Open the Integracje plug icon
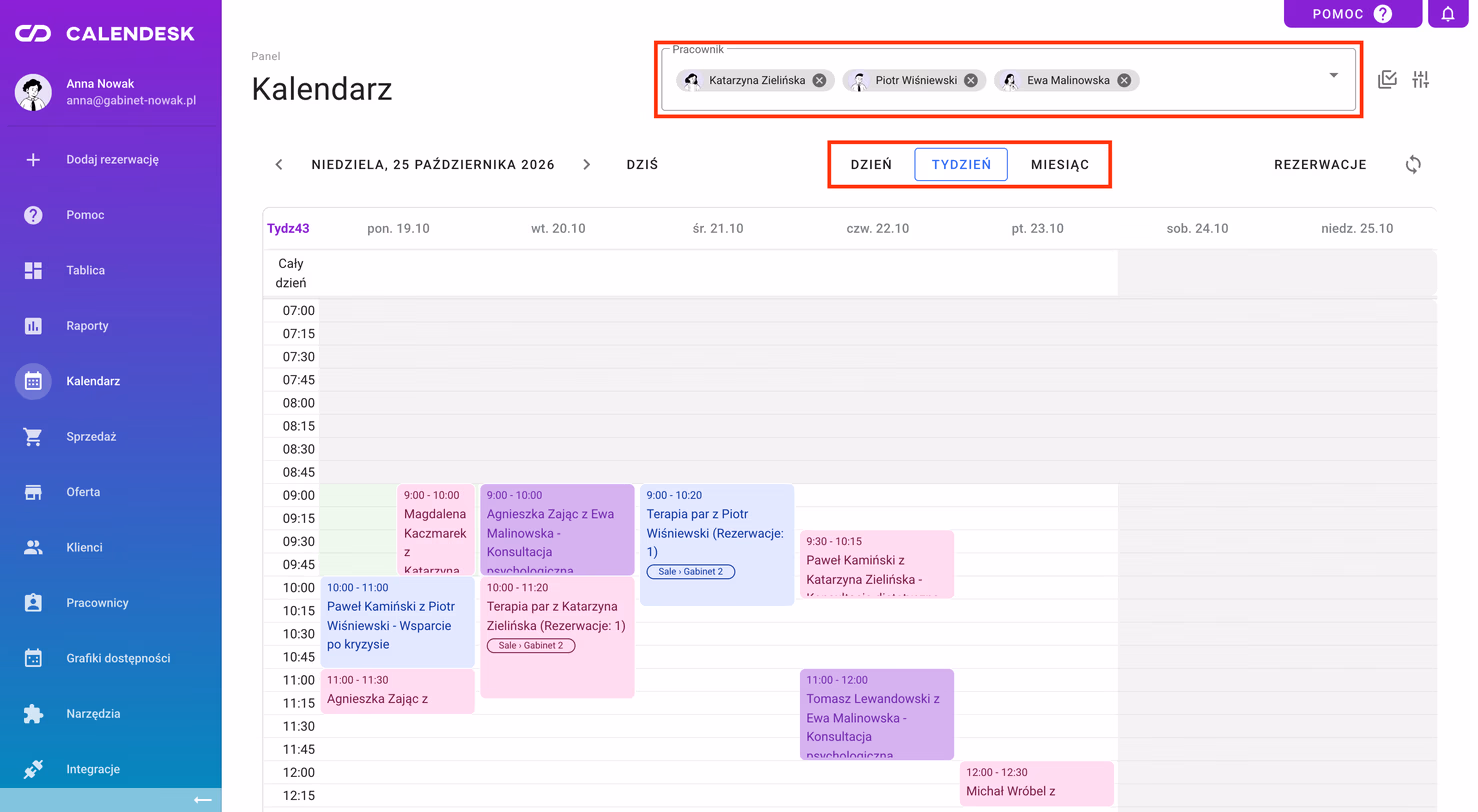 pyautogui.click(x=33, y=769)
